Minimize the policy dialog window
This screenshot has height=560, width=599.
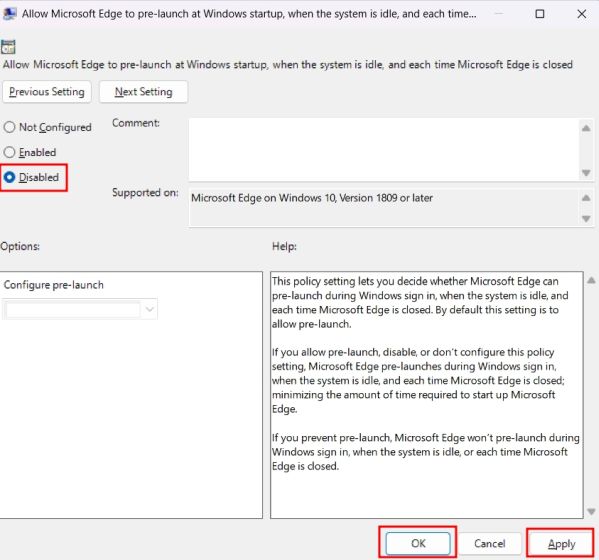pos(498,14)
